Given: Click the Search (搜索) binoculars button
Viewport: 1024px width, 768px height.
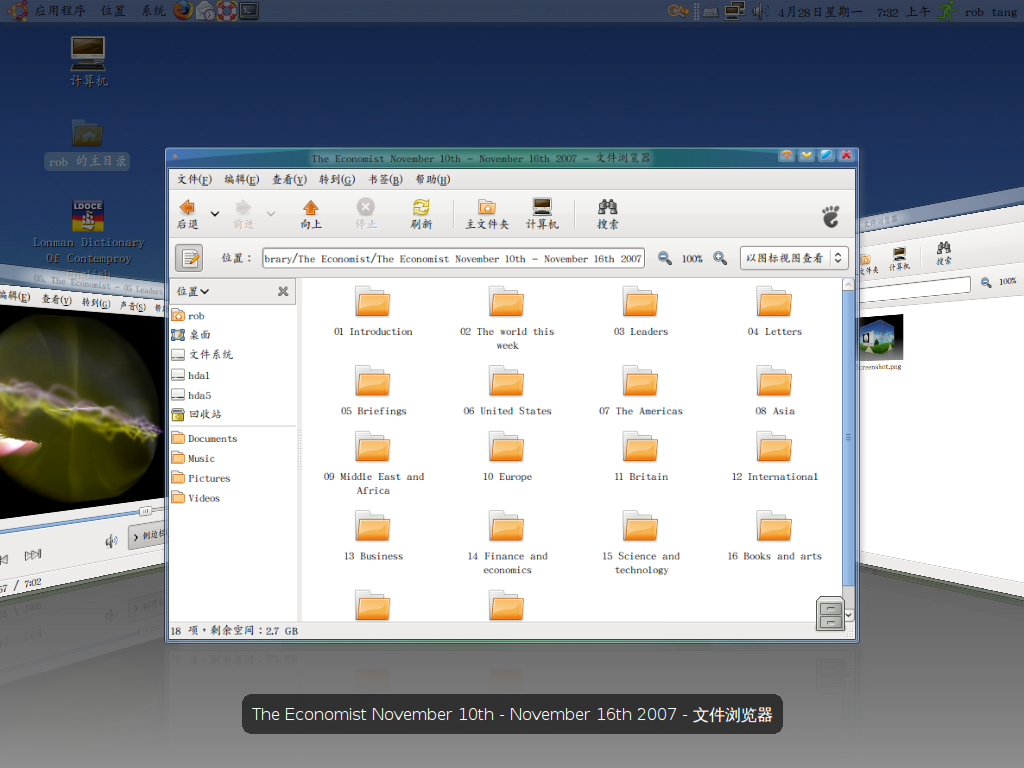Looking at the screenshot, I should tap(607, 214).
